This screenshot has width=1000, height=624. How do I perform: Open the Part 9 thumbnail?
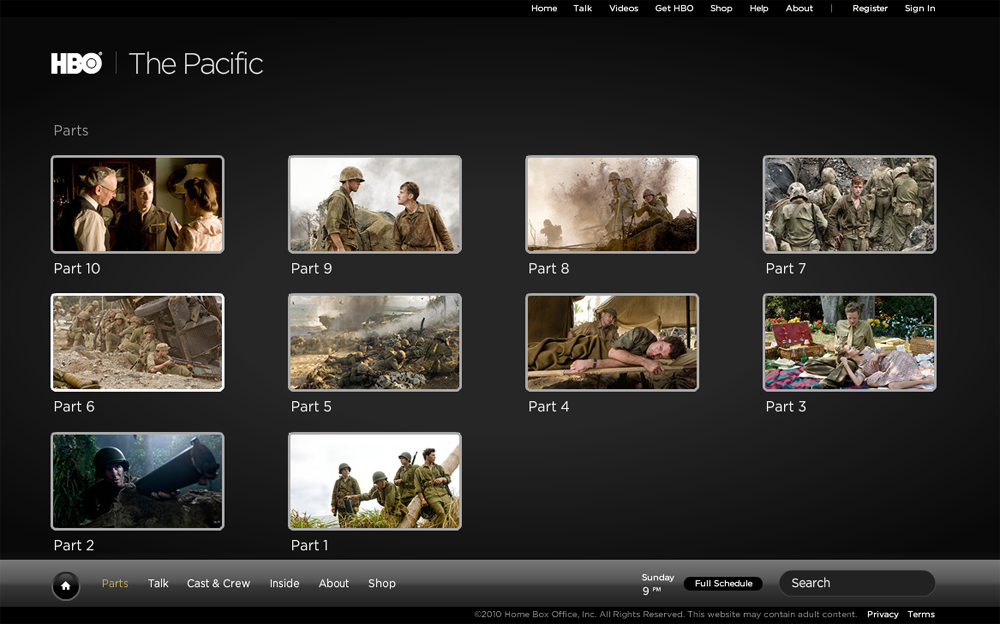(374, 204)
